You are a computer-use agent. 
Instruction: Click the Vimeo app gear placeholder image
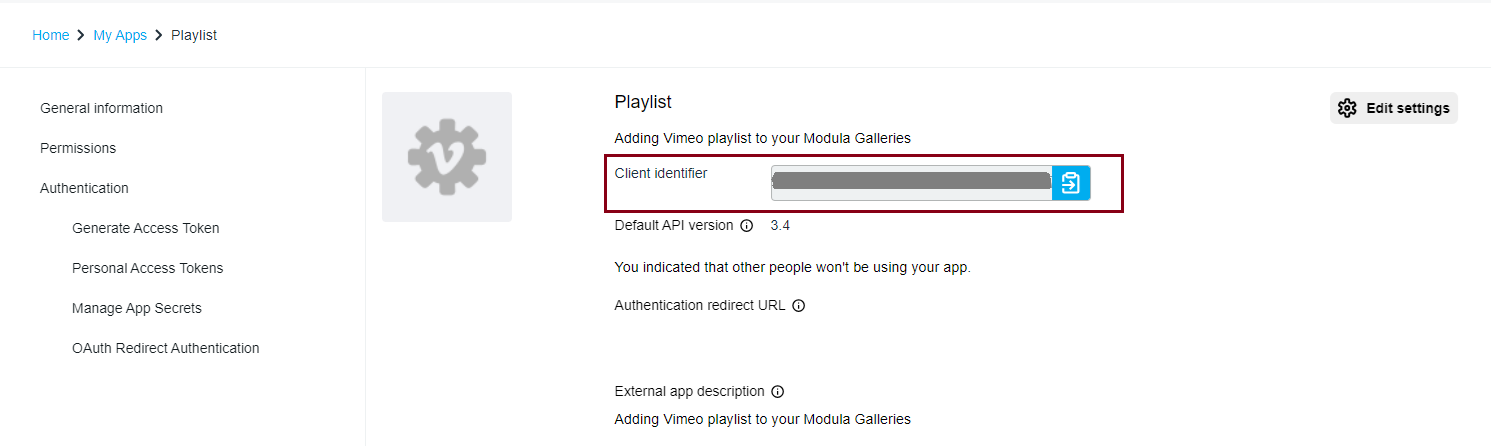(x=447, y=157)
